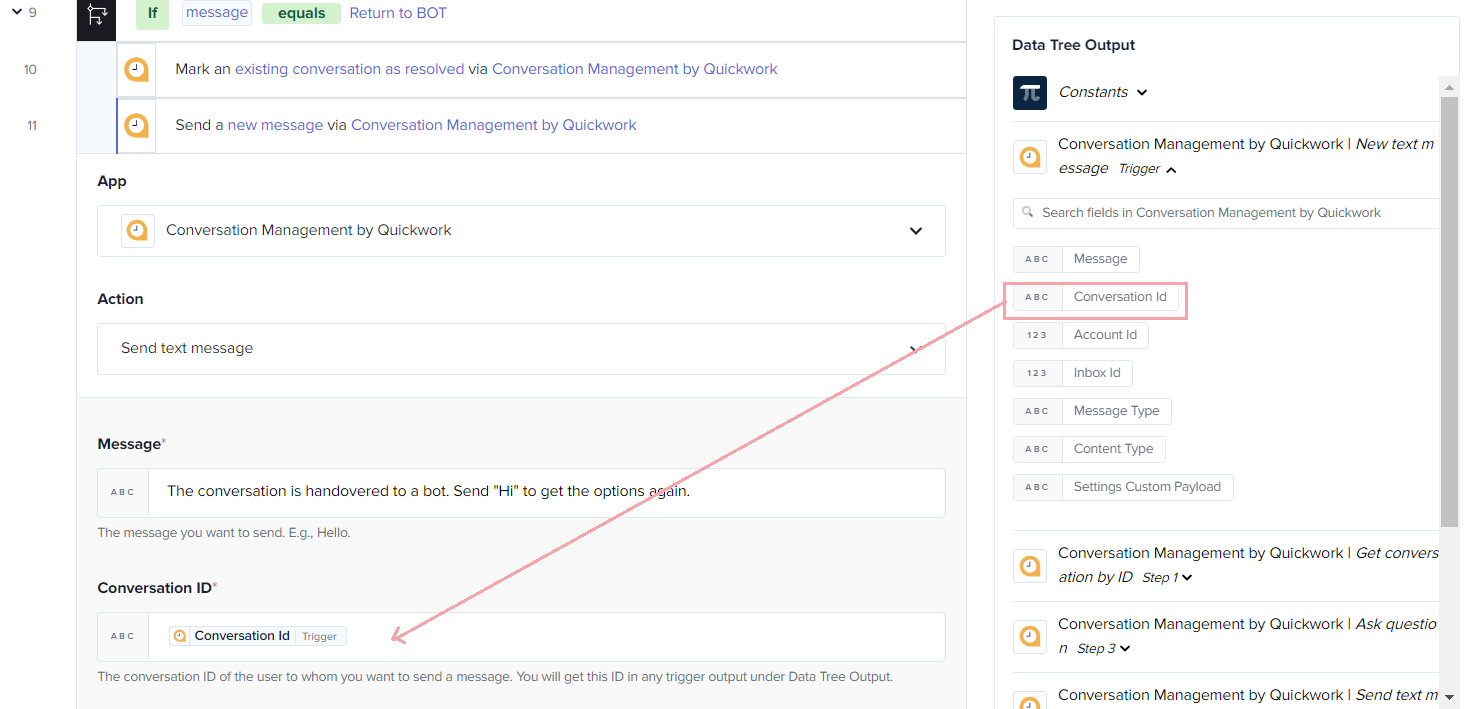1480x709 pixels.
Task: Expand the Get conversation by ID Step 1
Action: pyautogui.click(x=1187, y=578)
